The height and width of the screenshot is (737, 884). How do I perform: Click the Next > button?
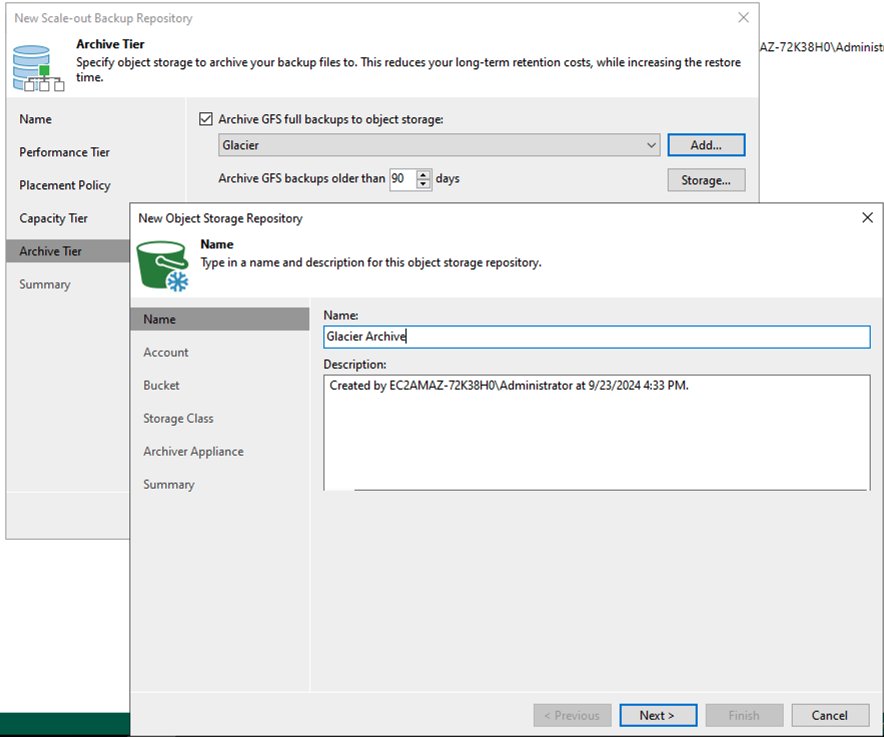tap(658, 715)
